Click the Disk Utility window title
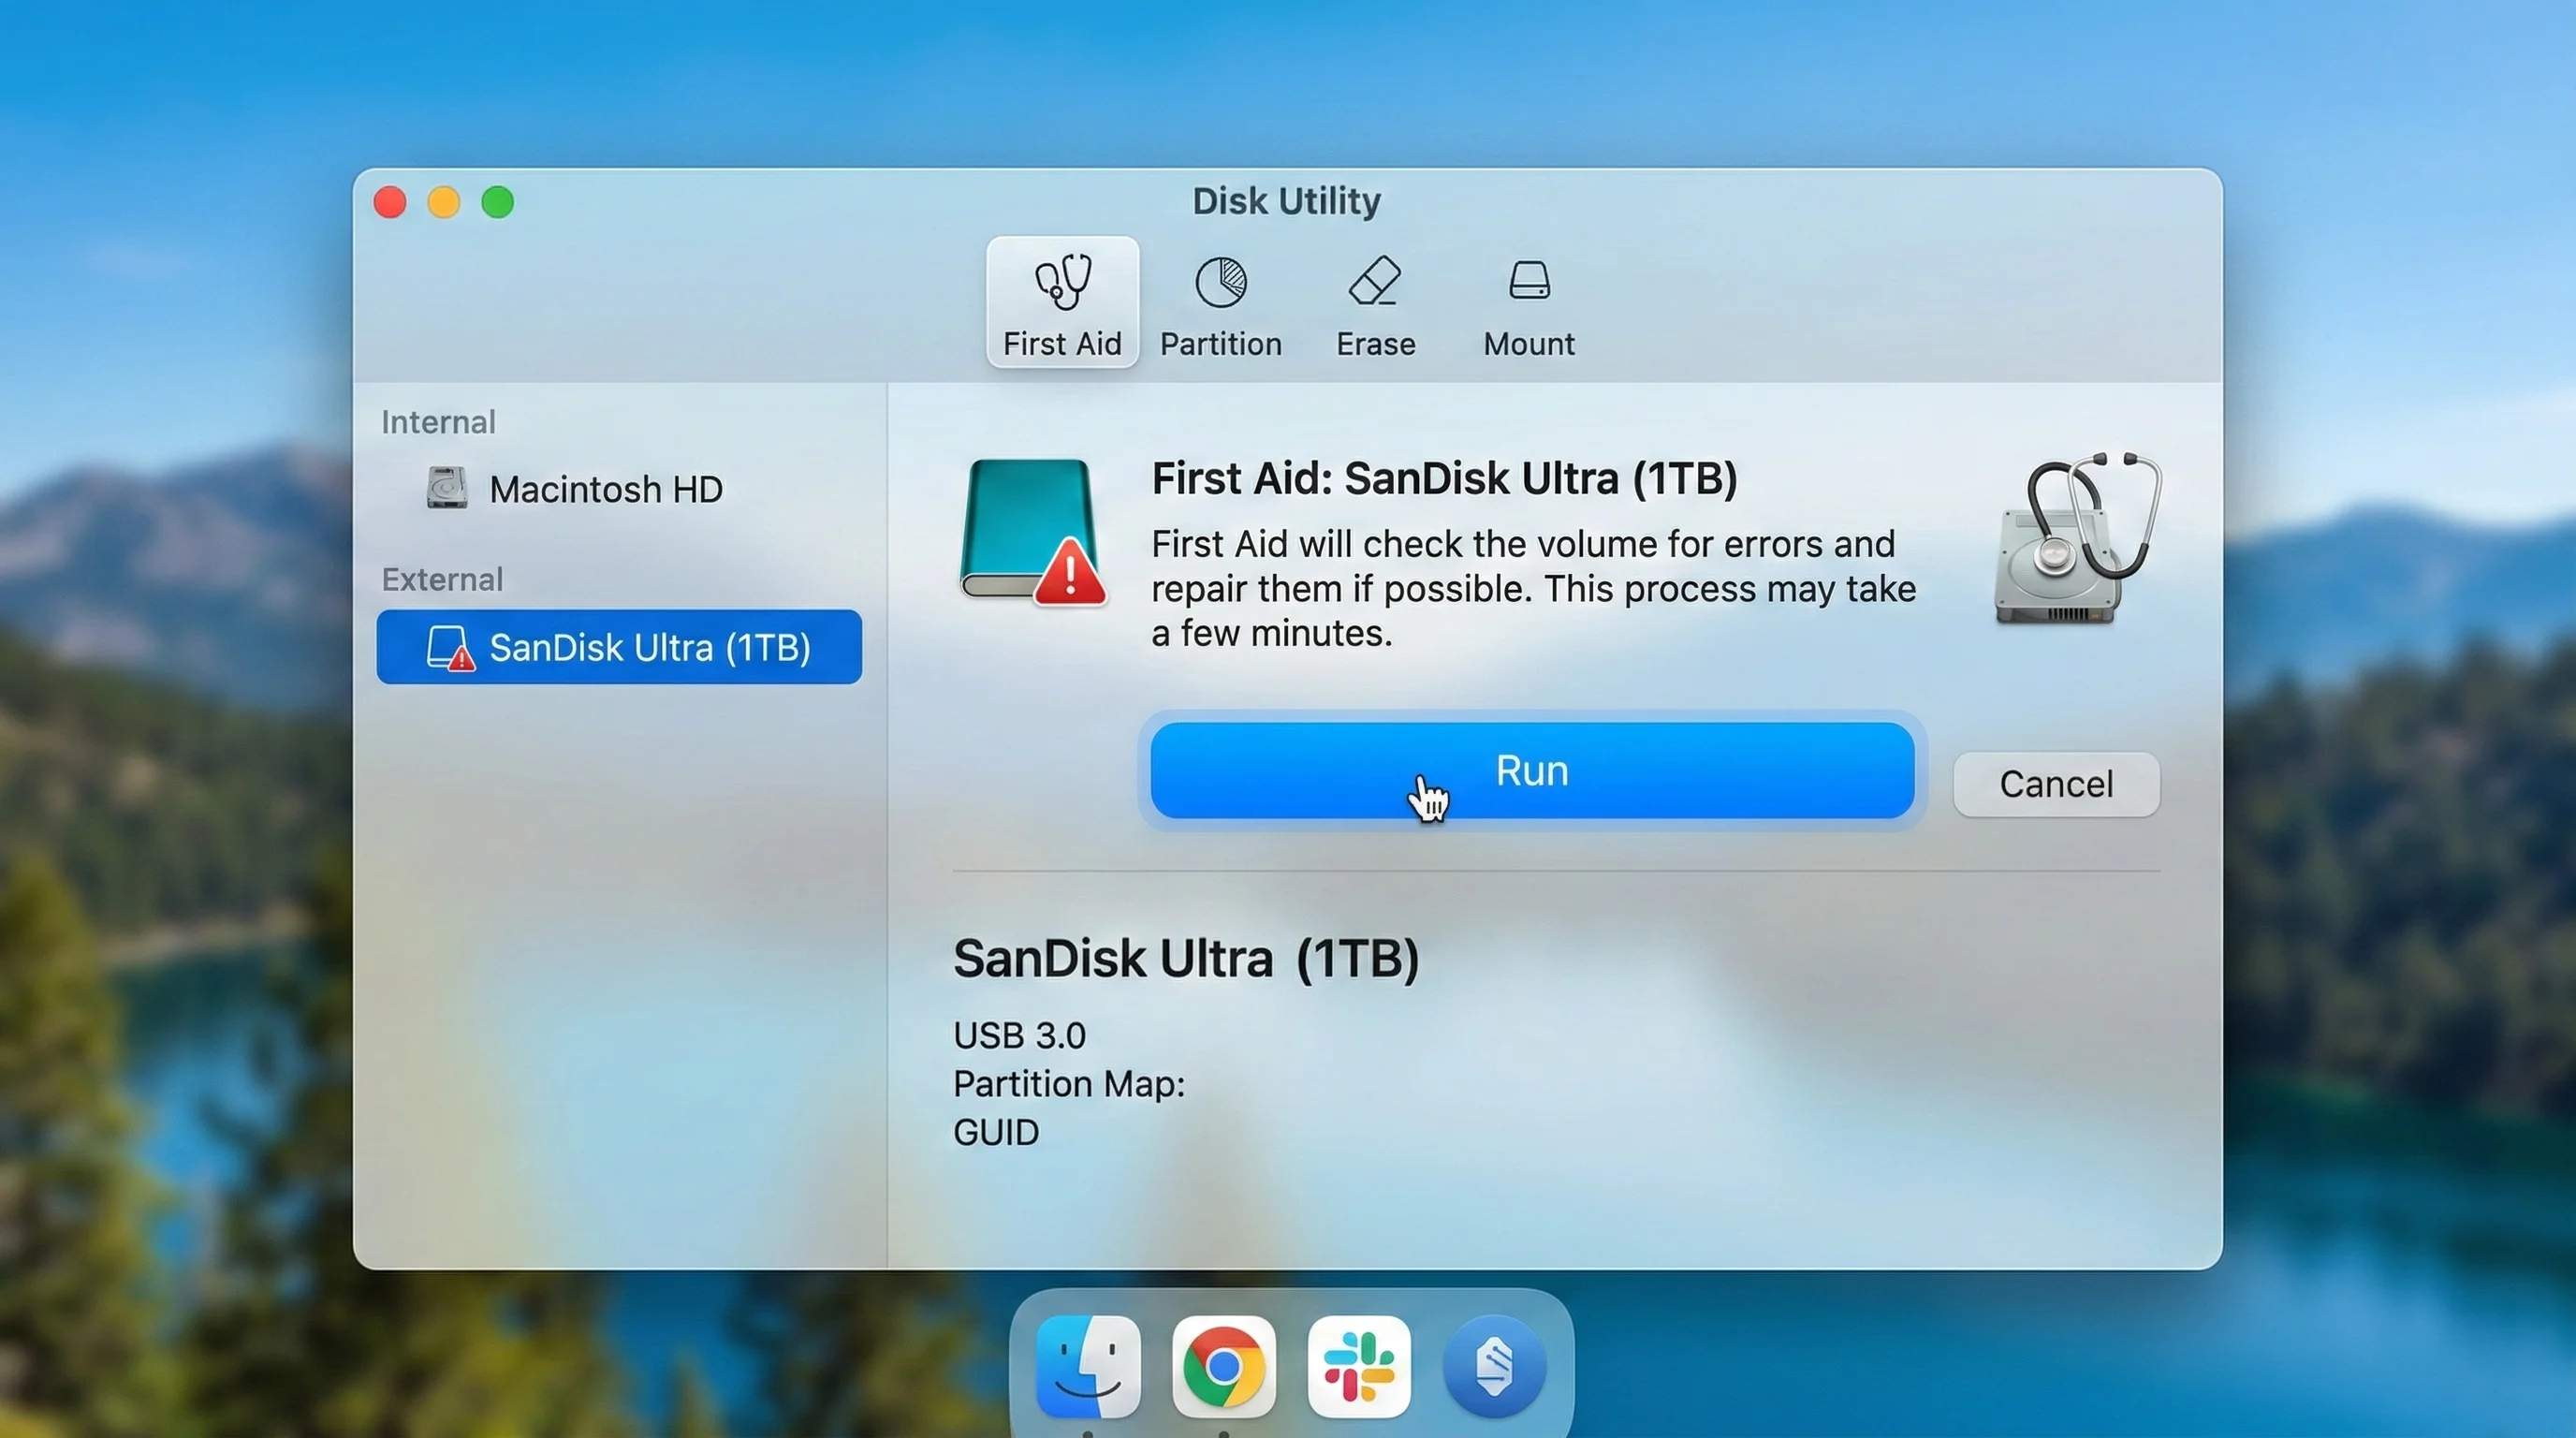The width and height of the screenshot is (2576, 1438). (x=1287, y=201)
